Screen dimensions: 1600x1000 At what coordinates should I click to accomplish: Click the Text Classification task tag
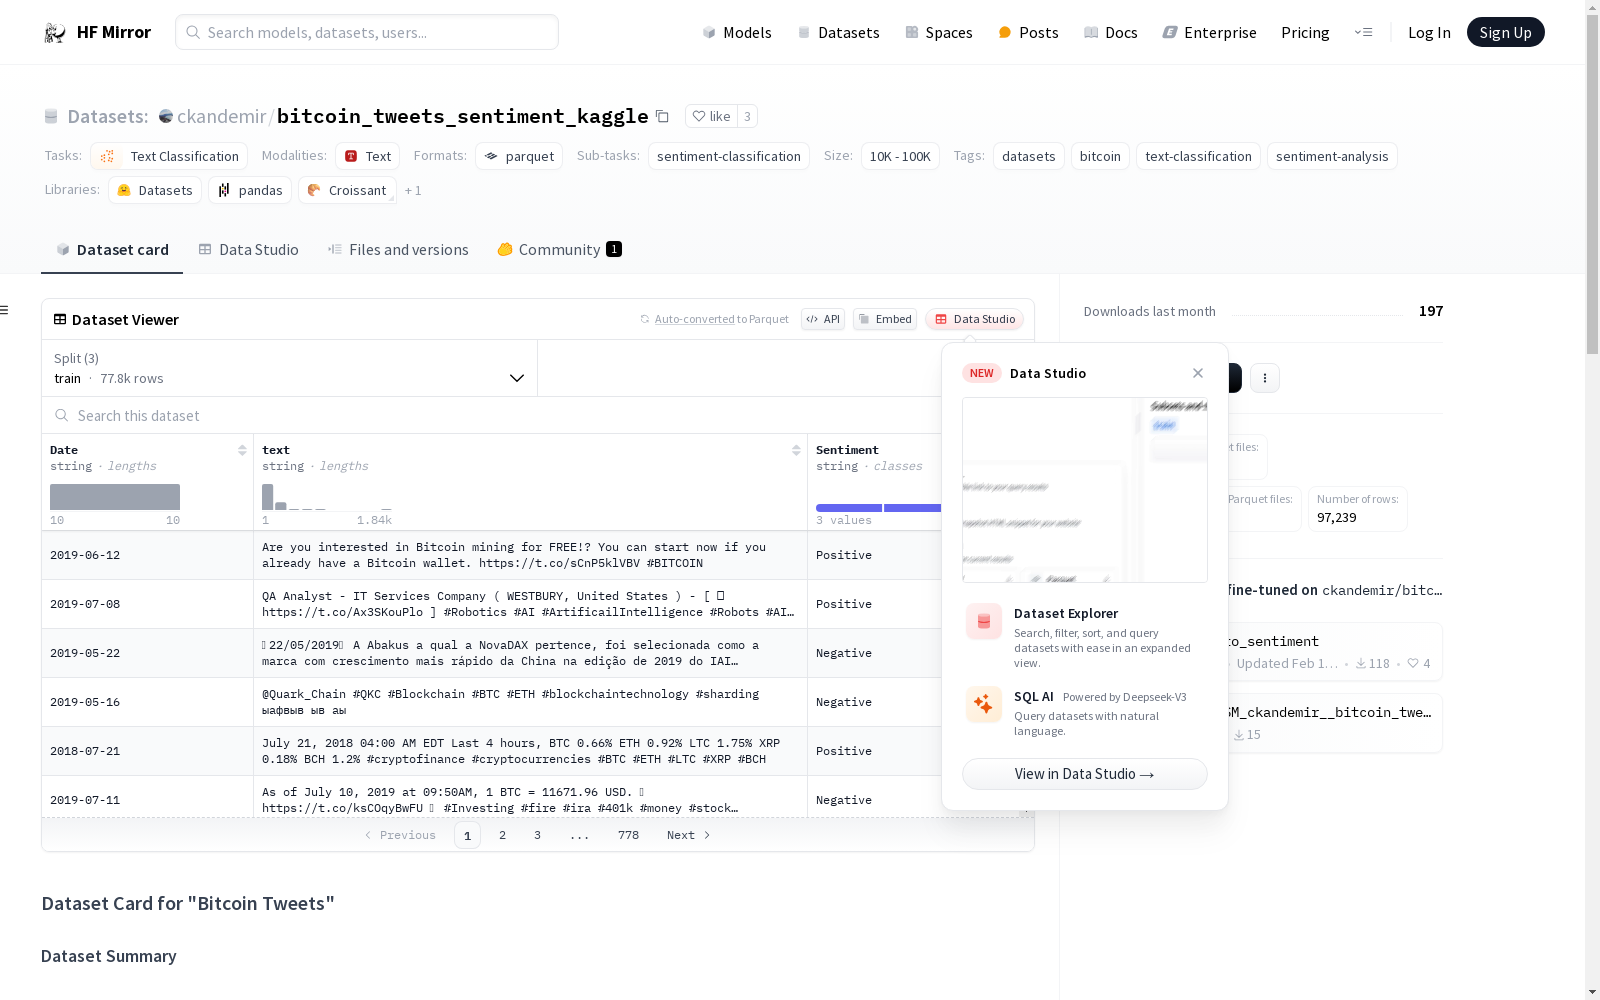[169, 156]
